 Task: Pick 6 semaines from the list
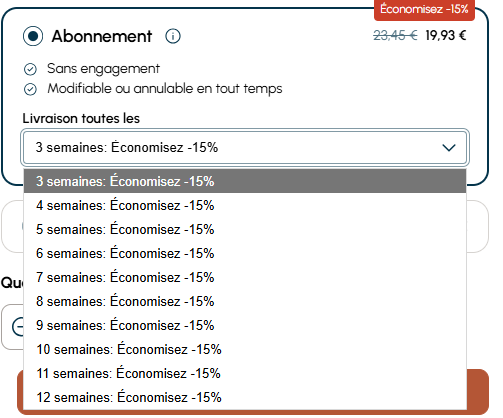[245, 253]
